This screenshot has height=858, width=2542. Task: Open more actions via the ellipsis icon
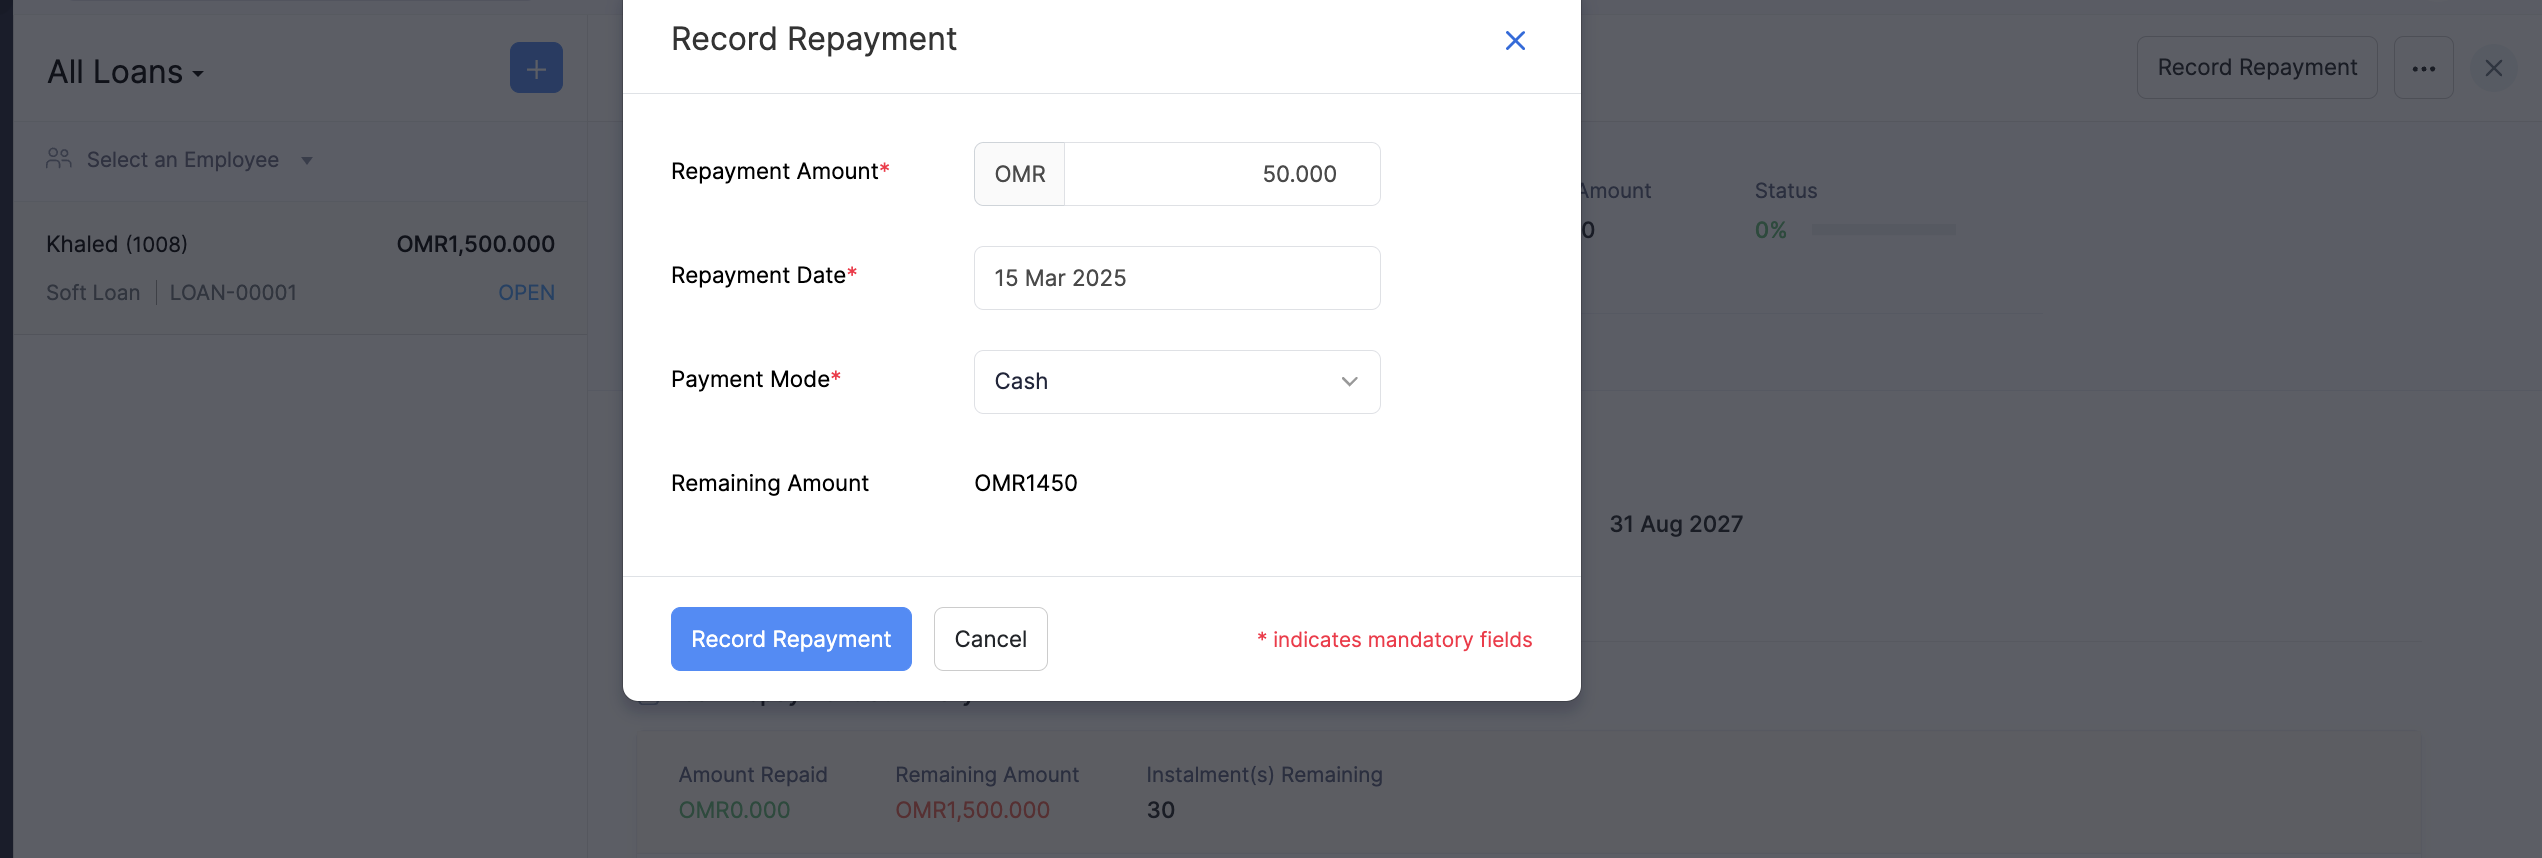2424,67
